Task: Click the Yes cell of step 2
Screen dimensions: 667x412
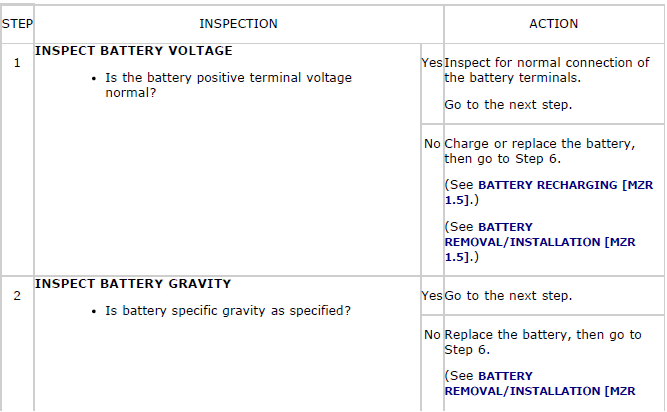Action: click(432, 296)
